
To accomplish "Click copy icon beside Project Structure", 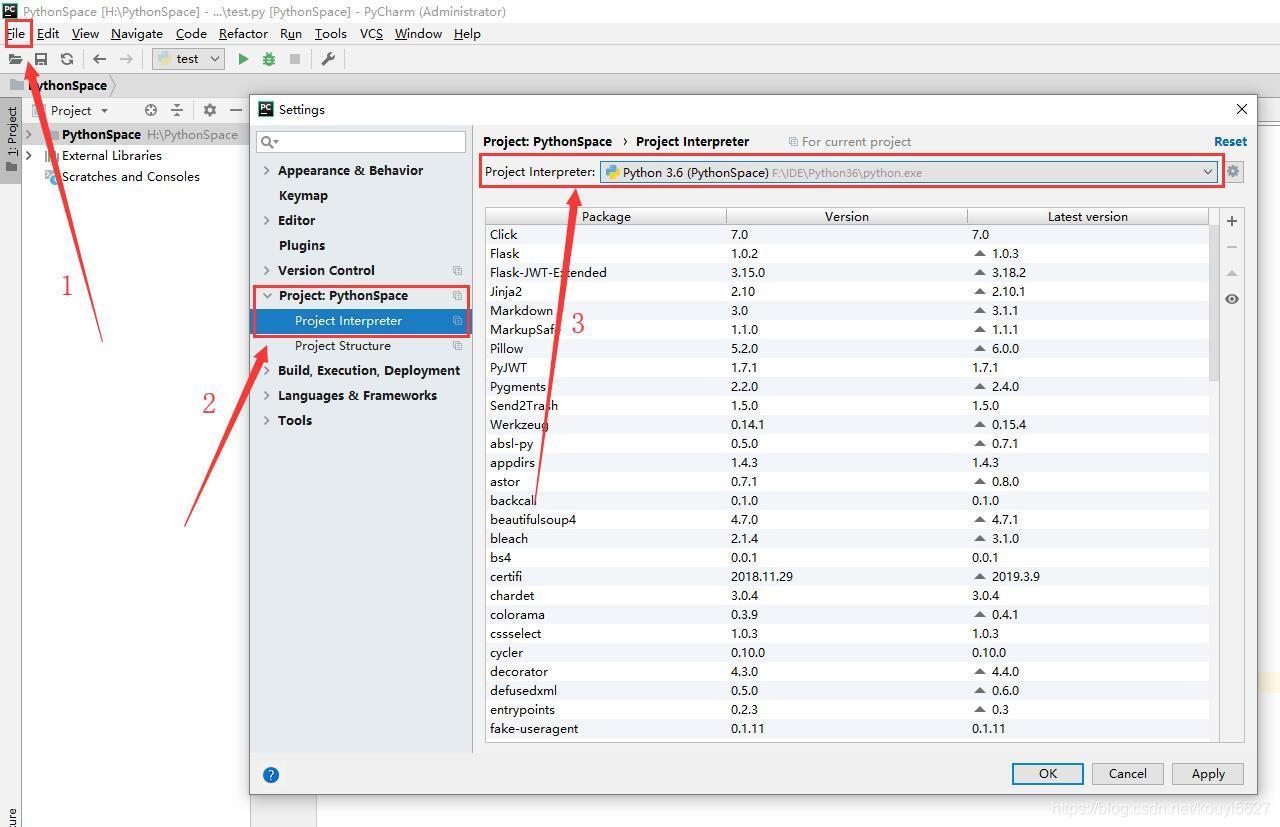I will [457, 346].
